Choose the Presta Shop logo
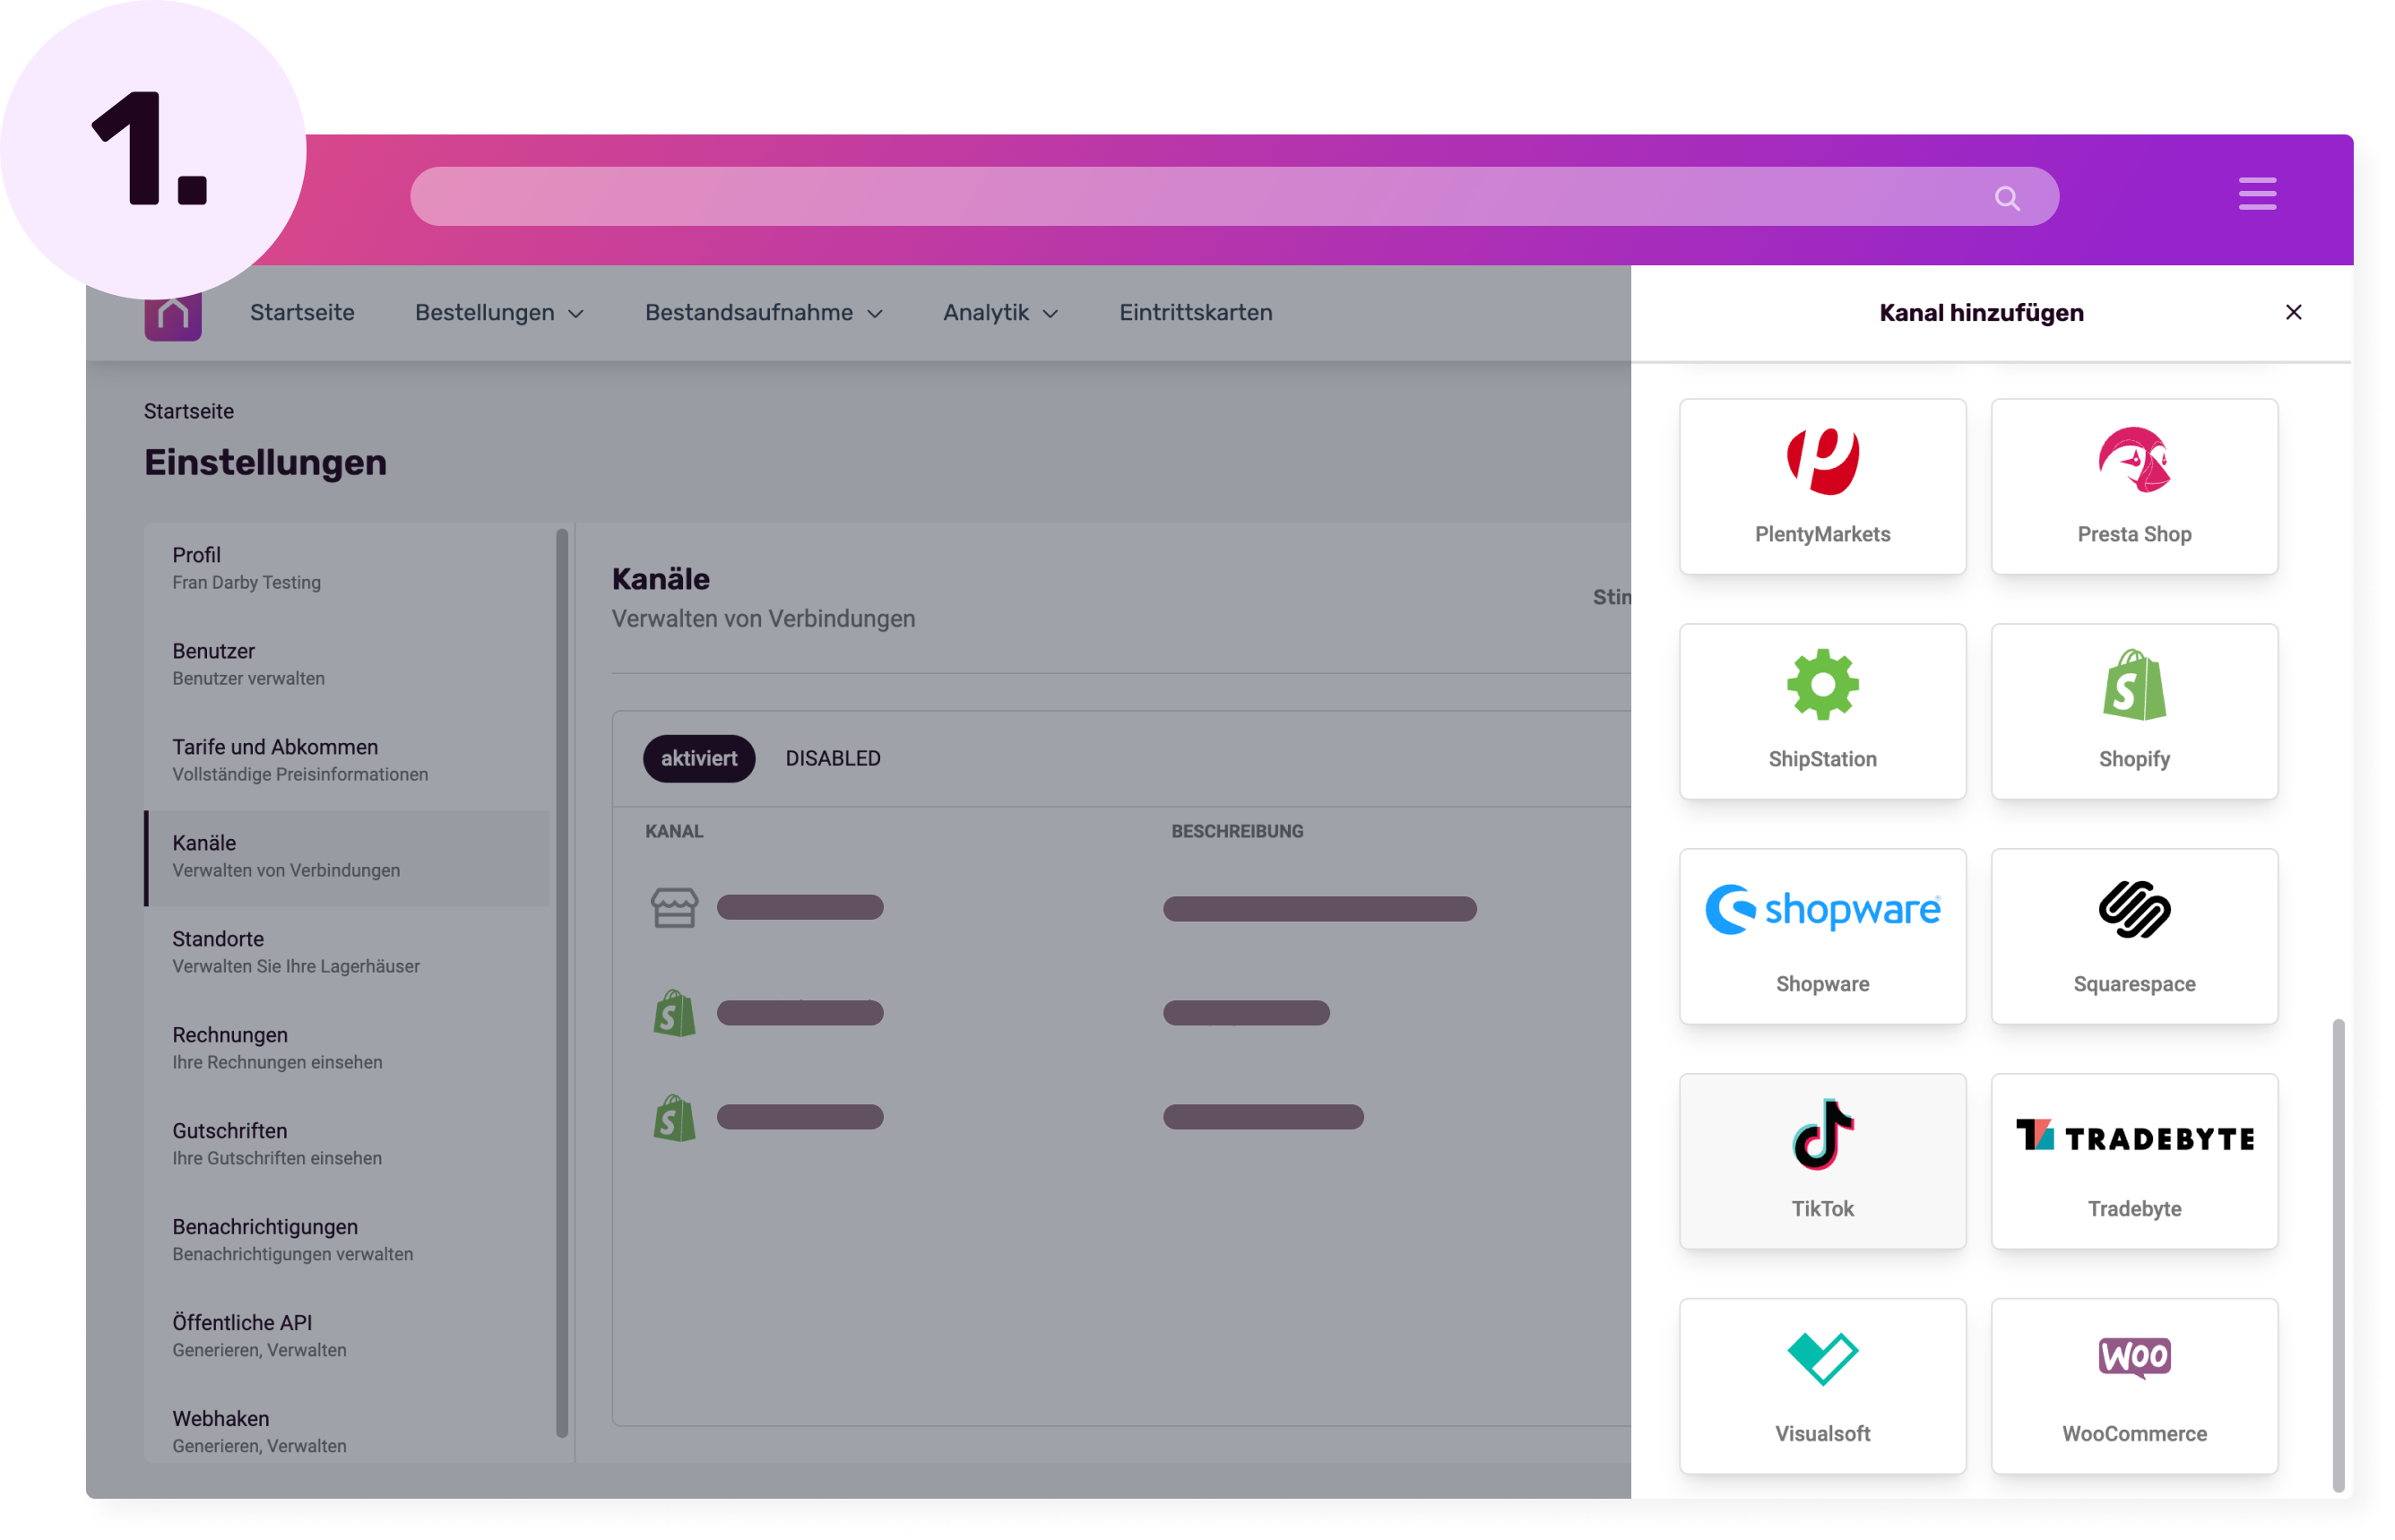Image resolution: width=2395 pixels, height=1540 pixels. click(x=2133, y=461)
